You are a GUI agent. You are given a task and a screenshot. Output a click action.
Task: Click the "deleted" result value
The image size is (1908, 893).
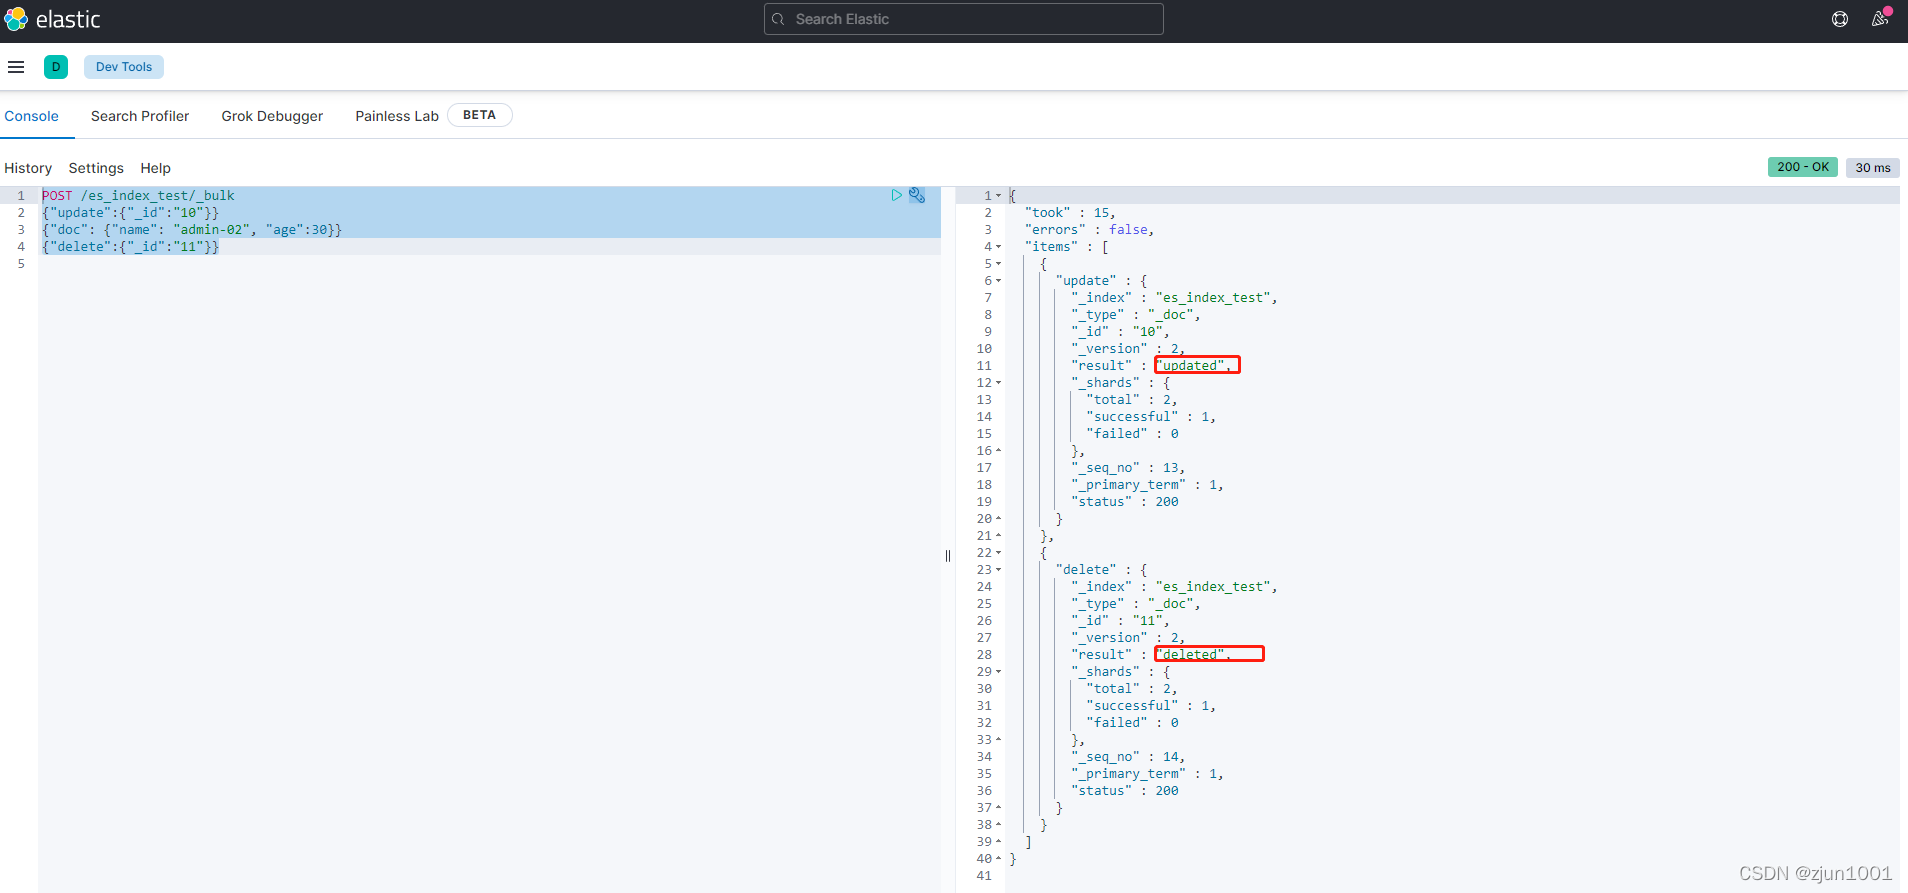pyautogui.click(x=1209, y=655)
